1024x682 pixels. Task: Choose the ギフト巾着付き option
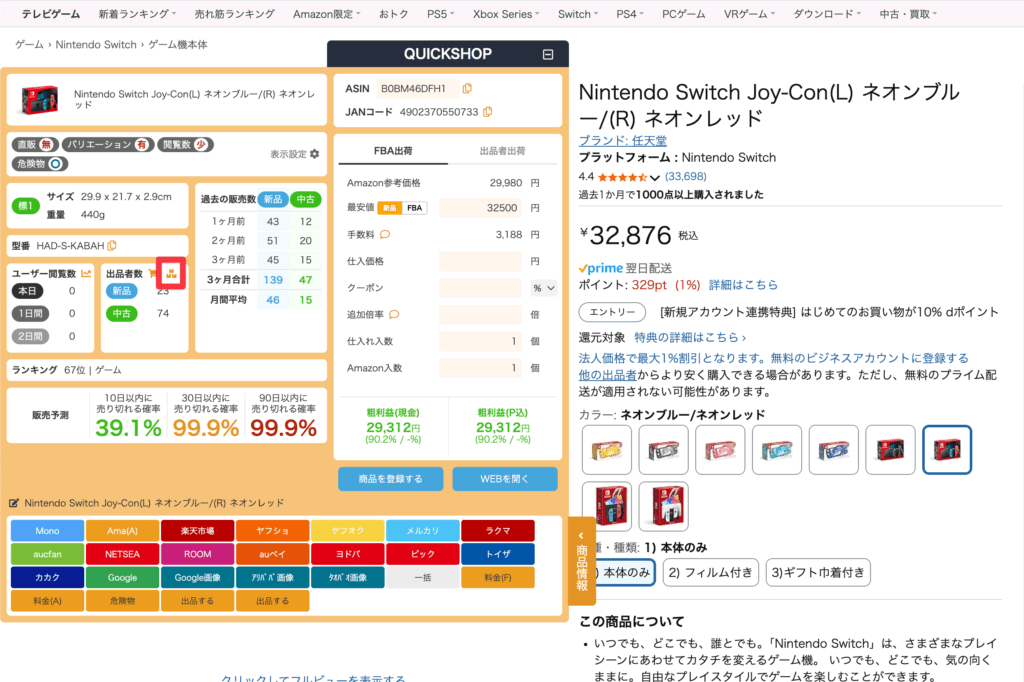click(x=818, y=572)
